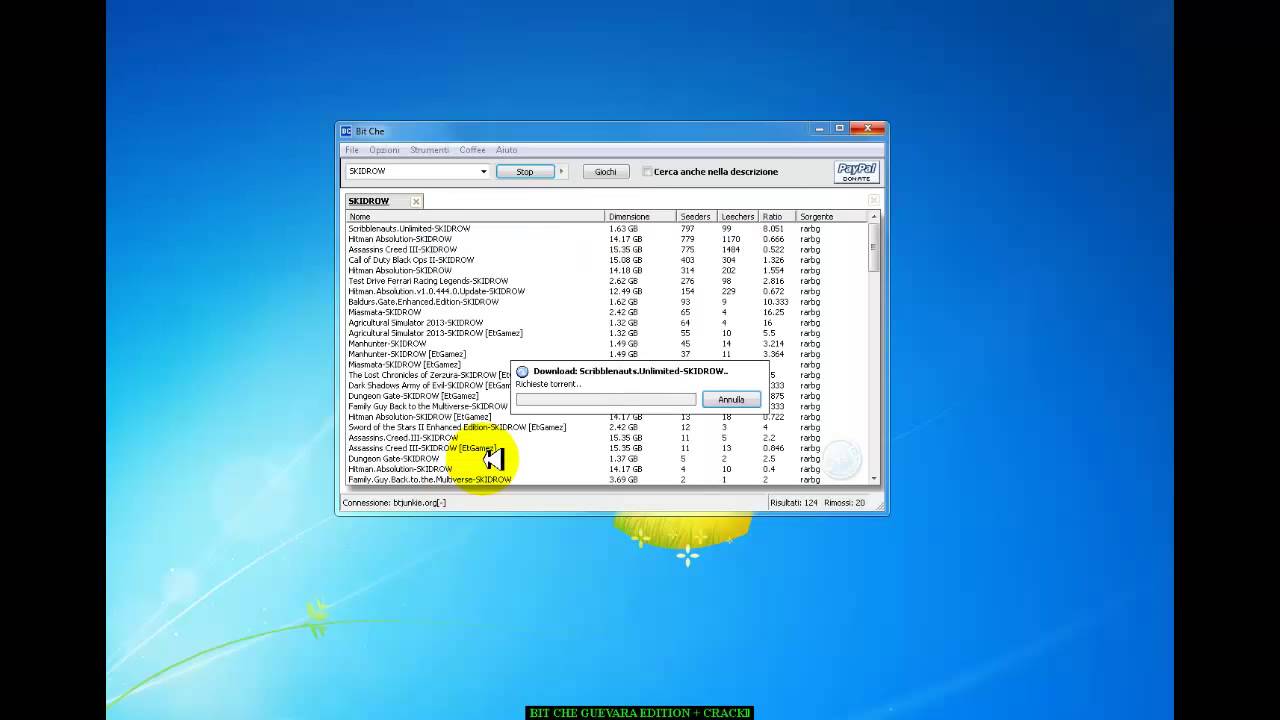Select The Lost Chronicles of Zerzura-SKIDROW row
The width and height of the screenshot is (1280, 720).
pyautogui.click(x=428, y=375)
